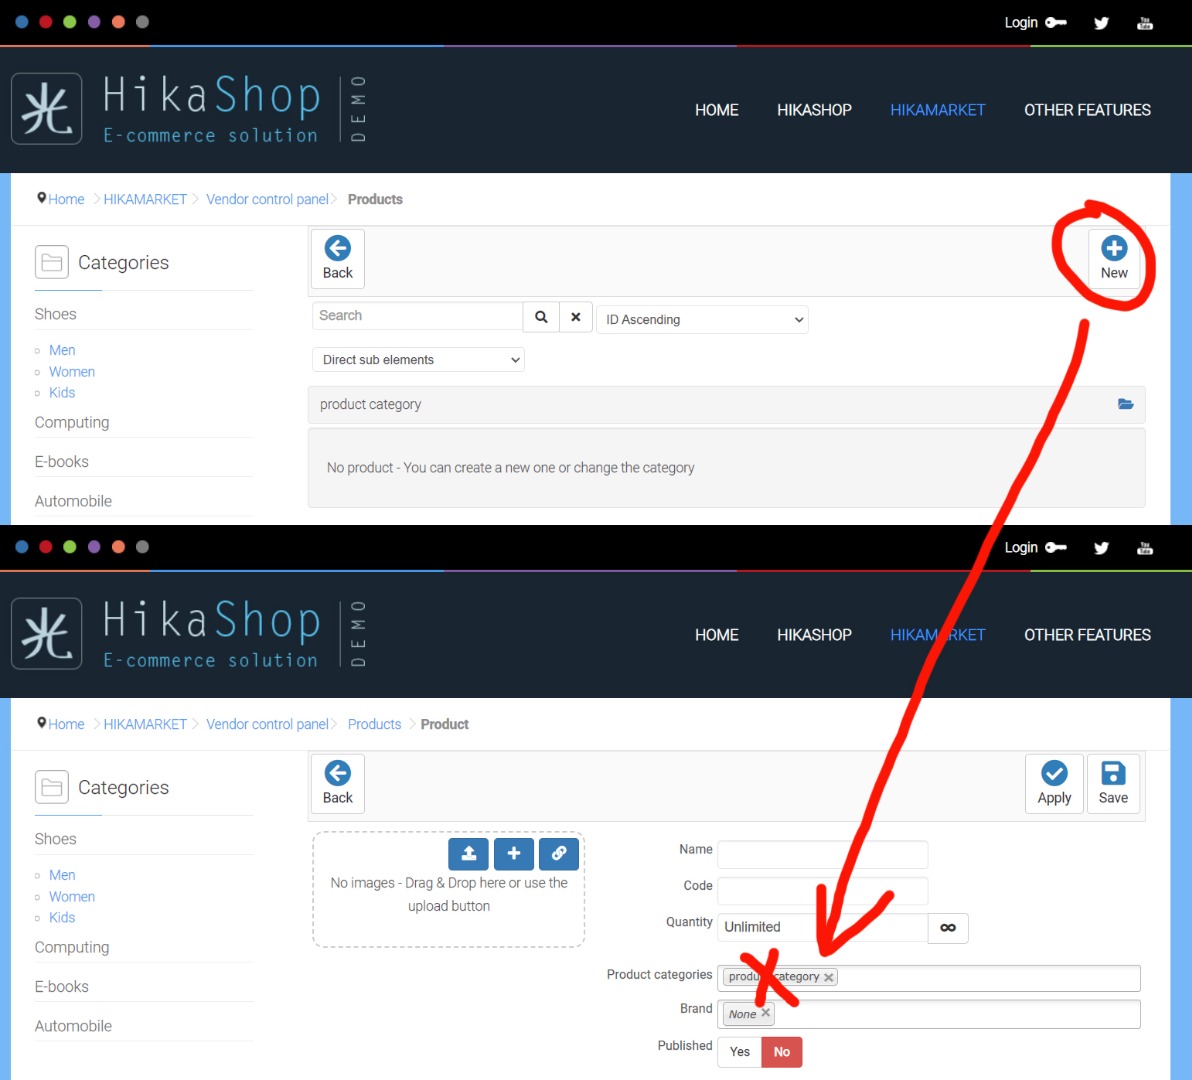The width and height of the screenshot is (1192, 1080).
Task: Remove the 'product category' tag with its x
Action: tap(829, 977)
